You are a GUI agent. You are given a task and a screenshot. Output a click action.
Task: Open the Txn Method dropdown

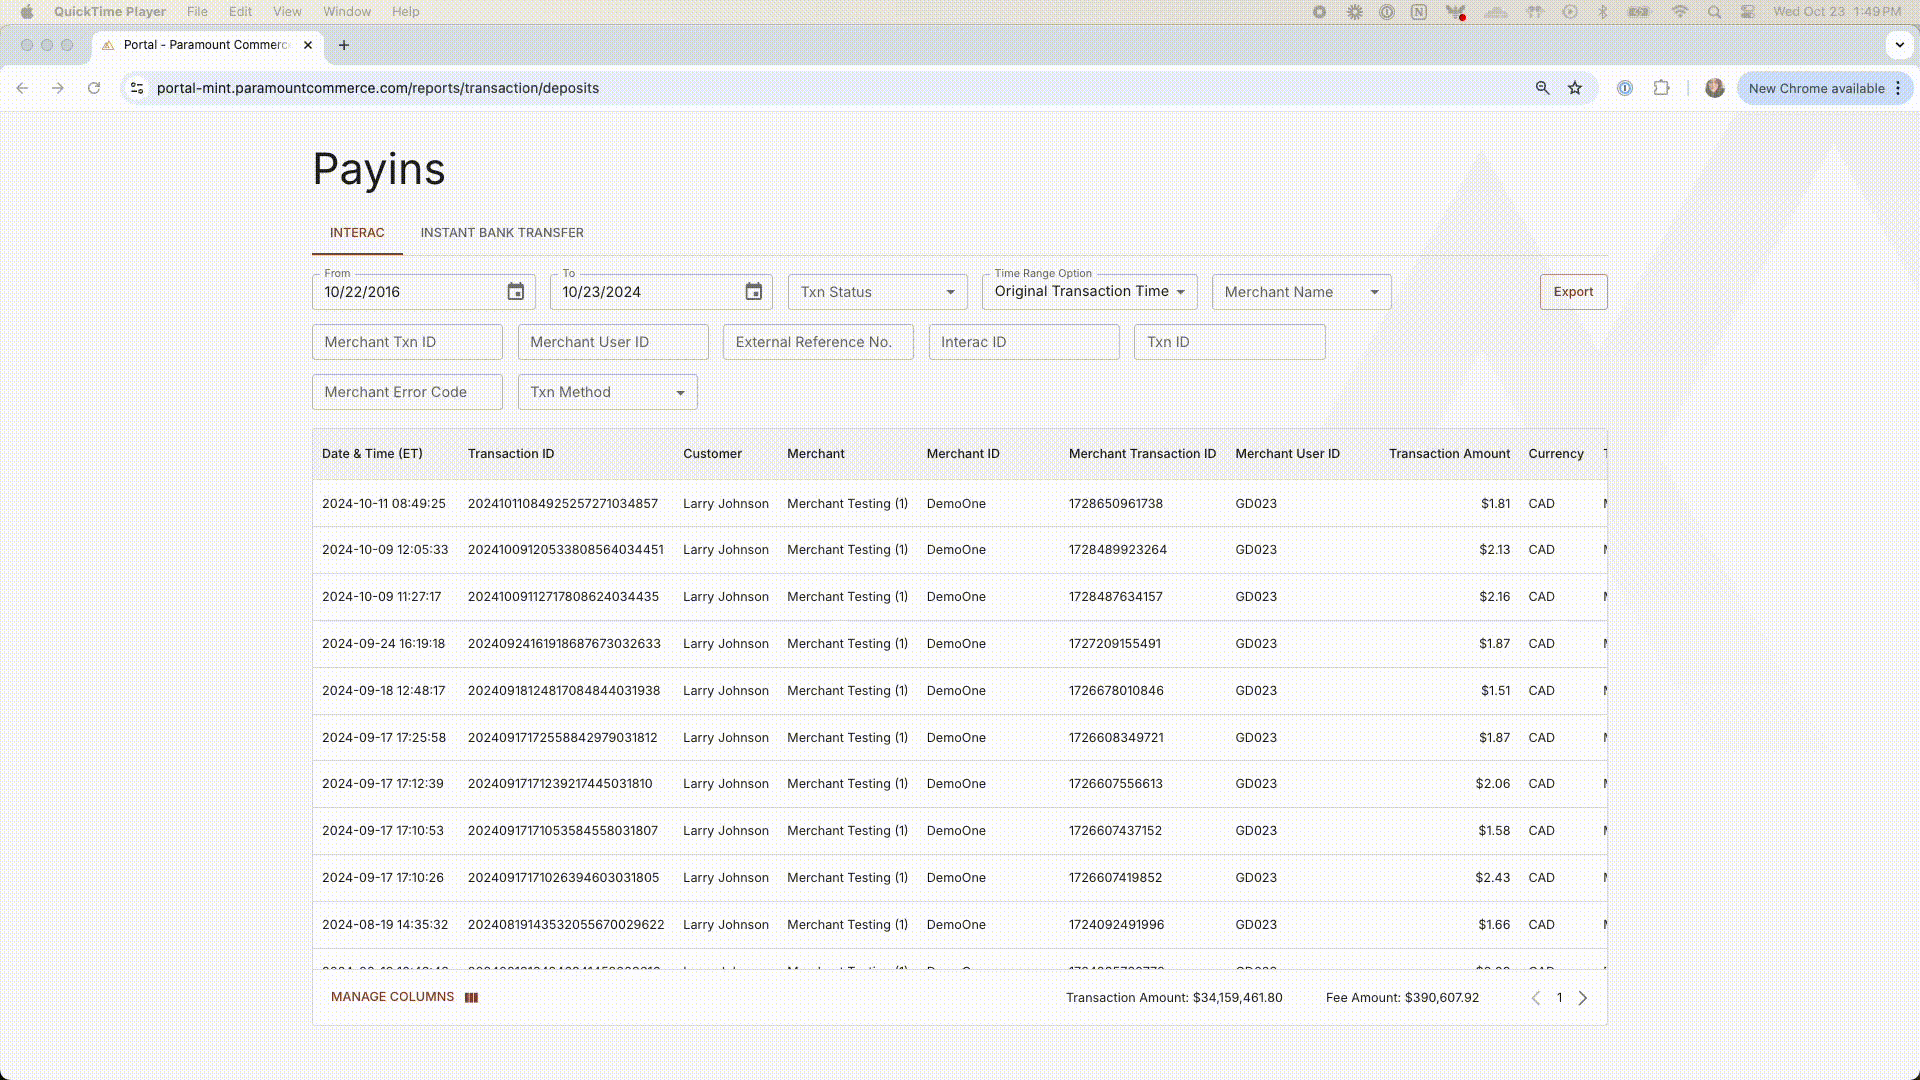pos(607,392)
